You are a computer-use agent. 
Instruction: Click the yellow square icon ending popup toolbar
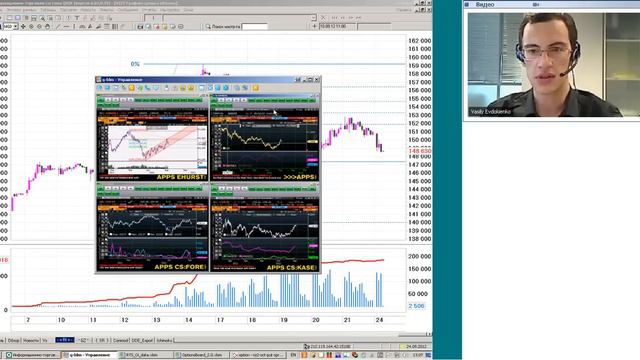[256, 88]
